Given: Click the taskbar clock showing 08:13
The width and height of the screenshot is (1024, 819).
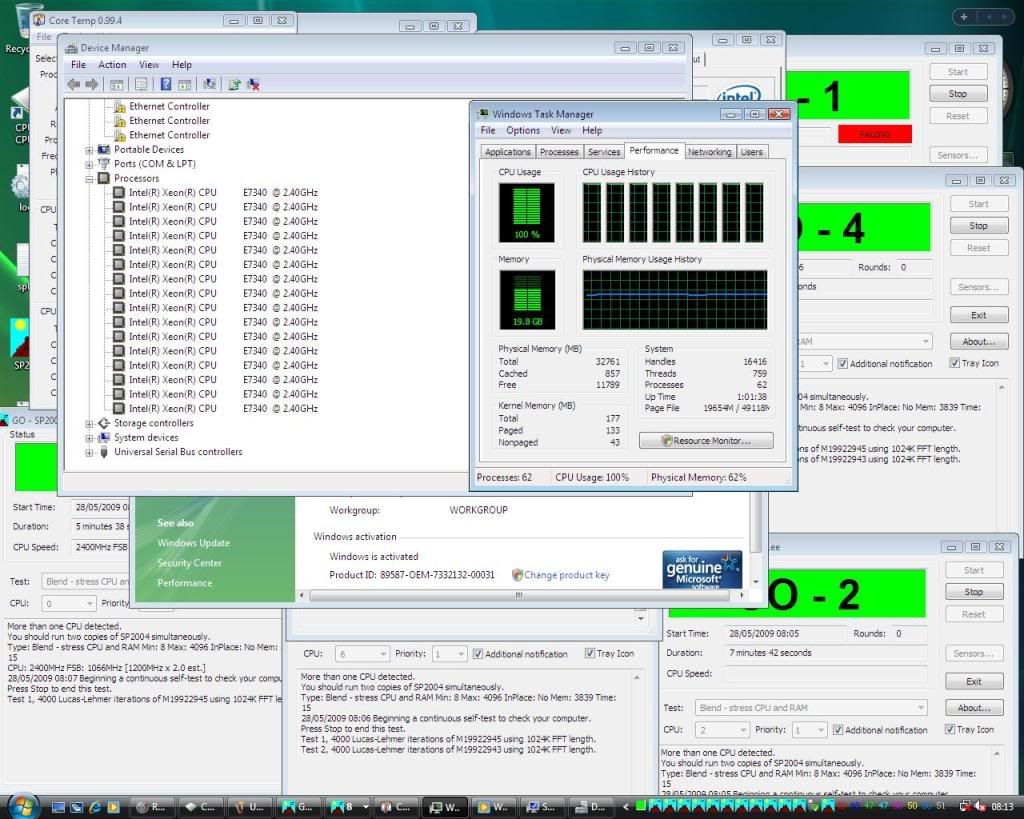Looking at the screenshot, I should 1002,807.
